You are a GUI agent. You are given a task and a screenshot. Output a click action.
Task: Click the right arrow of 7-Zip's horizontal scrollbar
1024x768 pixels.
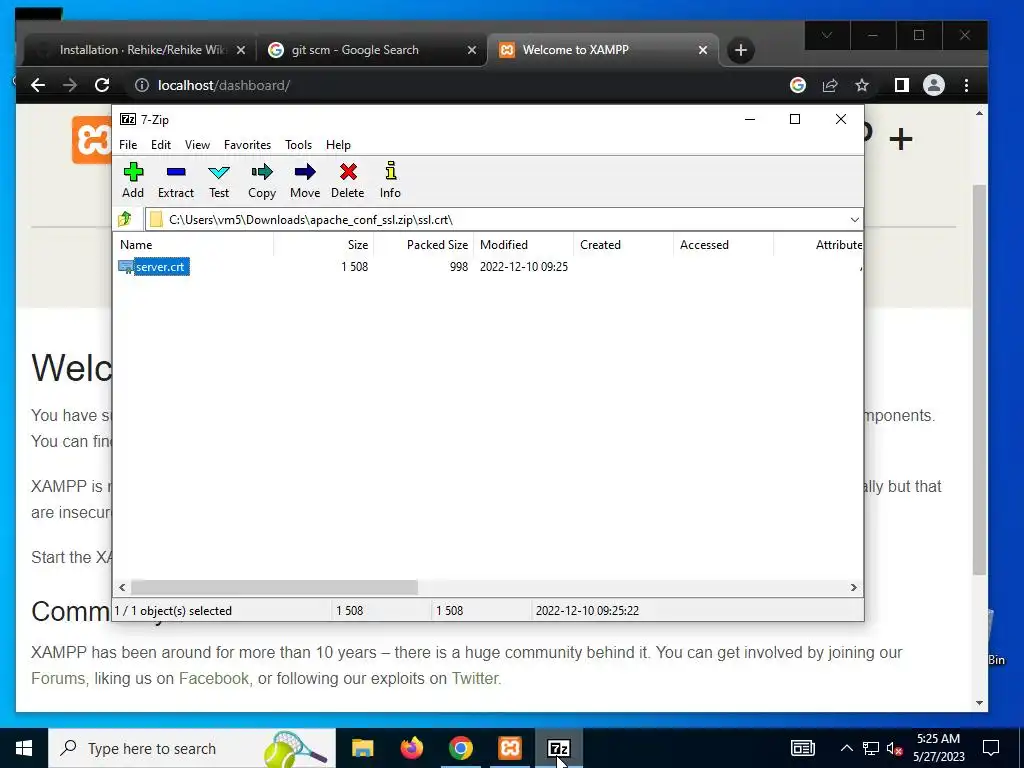click(854, 588)
